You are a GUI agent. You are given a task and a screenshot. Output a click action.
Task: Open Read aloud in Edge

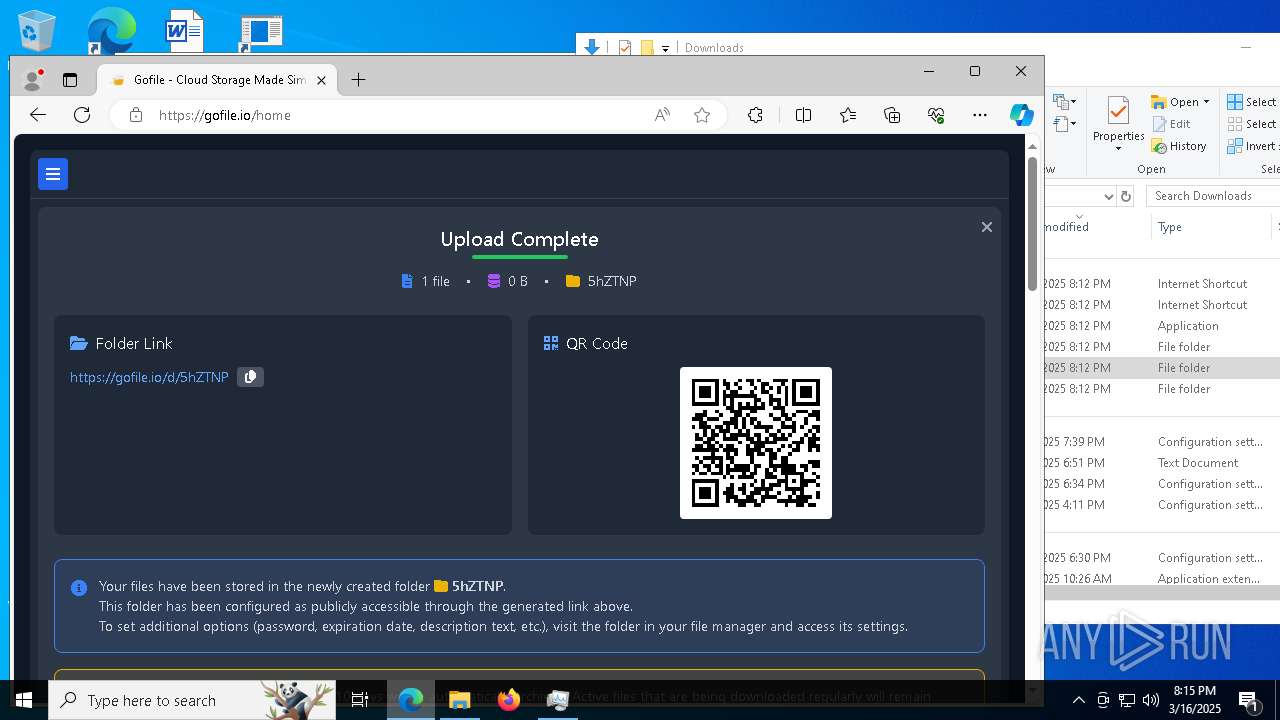(x=662, y=115)
